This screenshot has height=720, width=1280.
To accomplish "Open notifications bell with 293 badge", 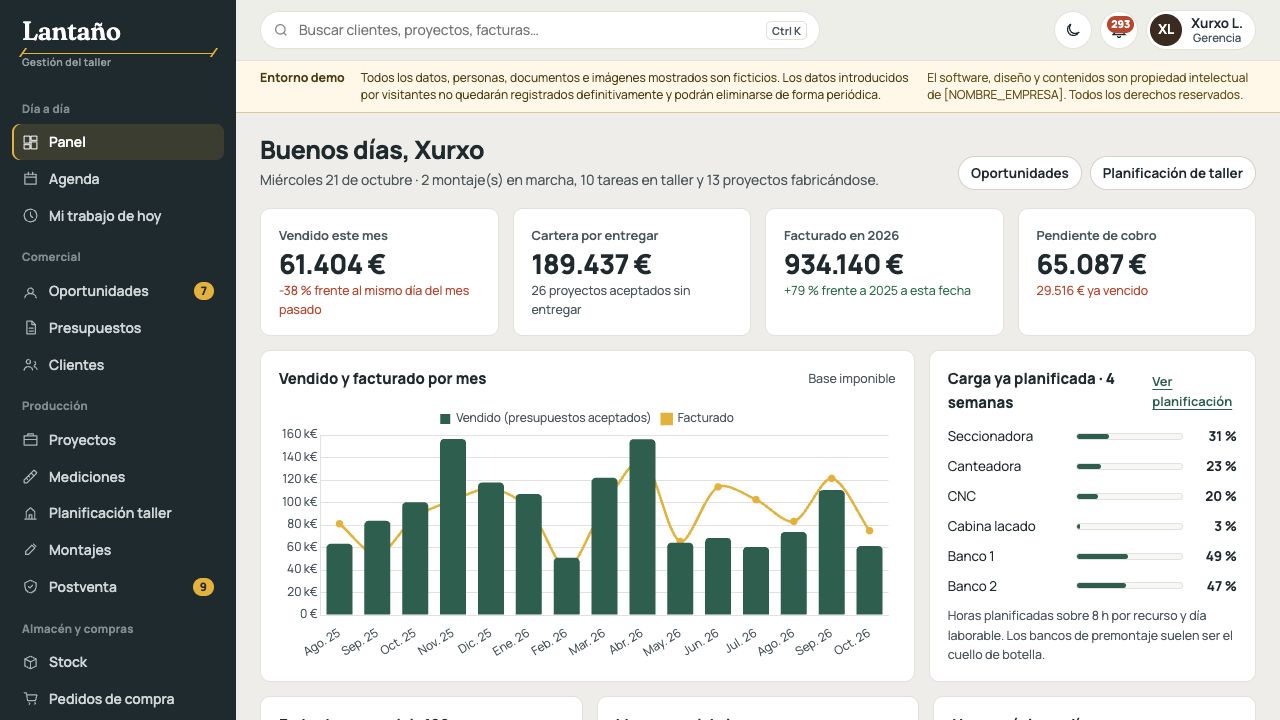I will pyautogui.click(x=1119, y=30).
